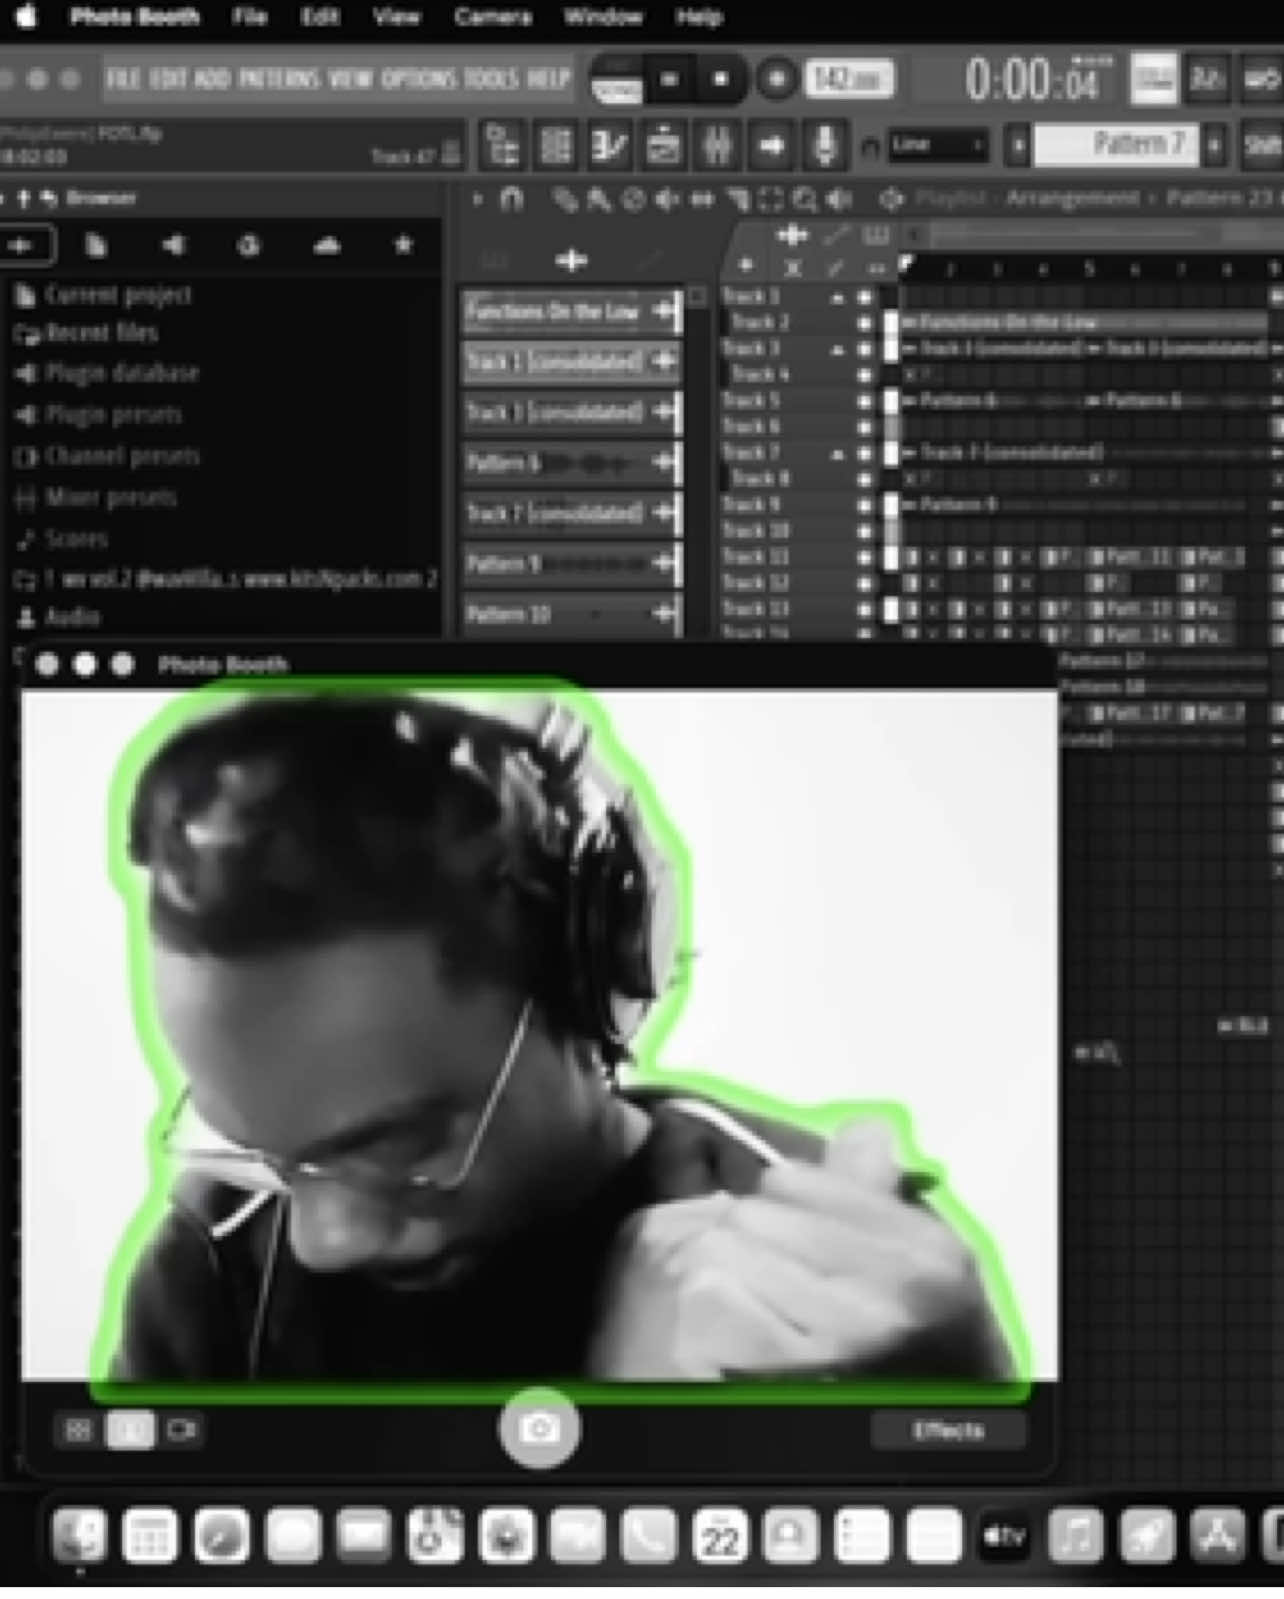Screen dimensions: 1284x1599
Task: Open FL Studio's ADD menu
Action: (x=212, y=78)
